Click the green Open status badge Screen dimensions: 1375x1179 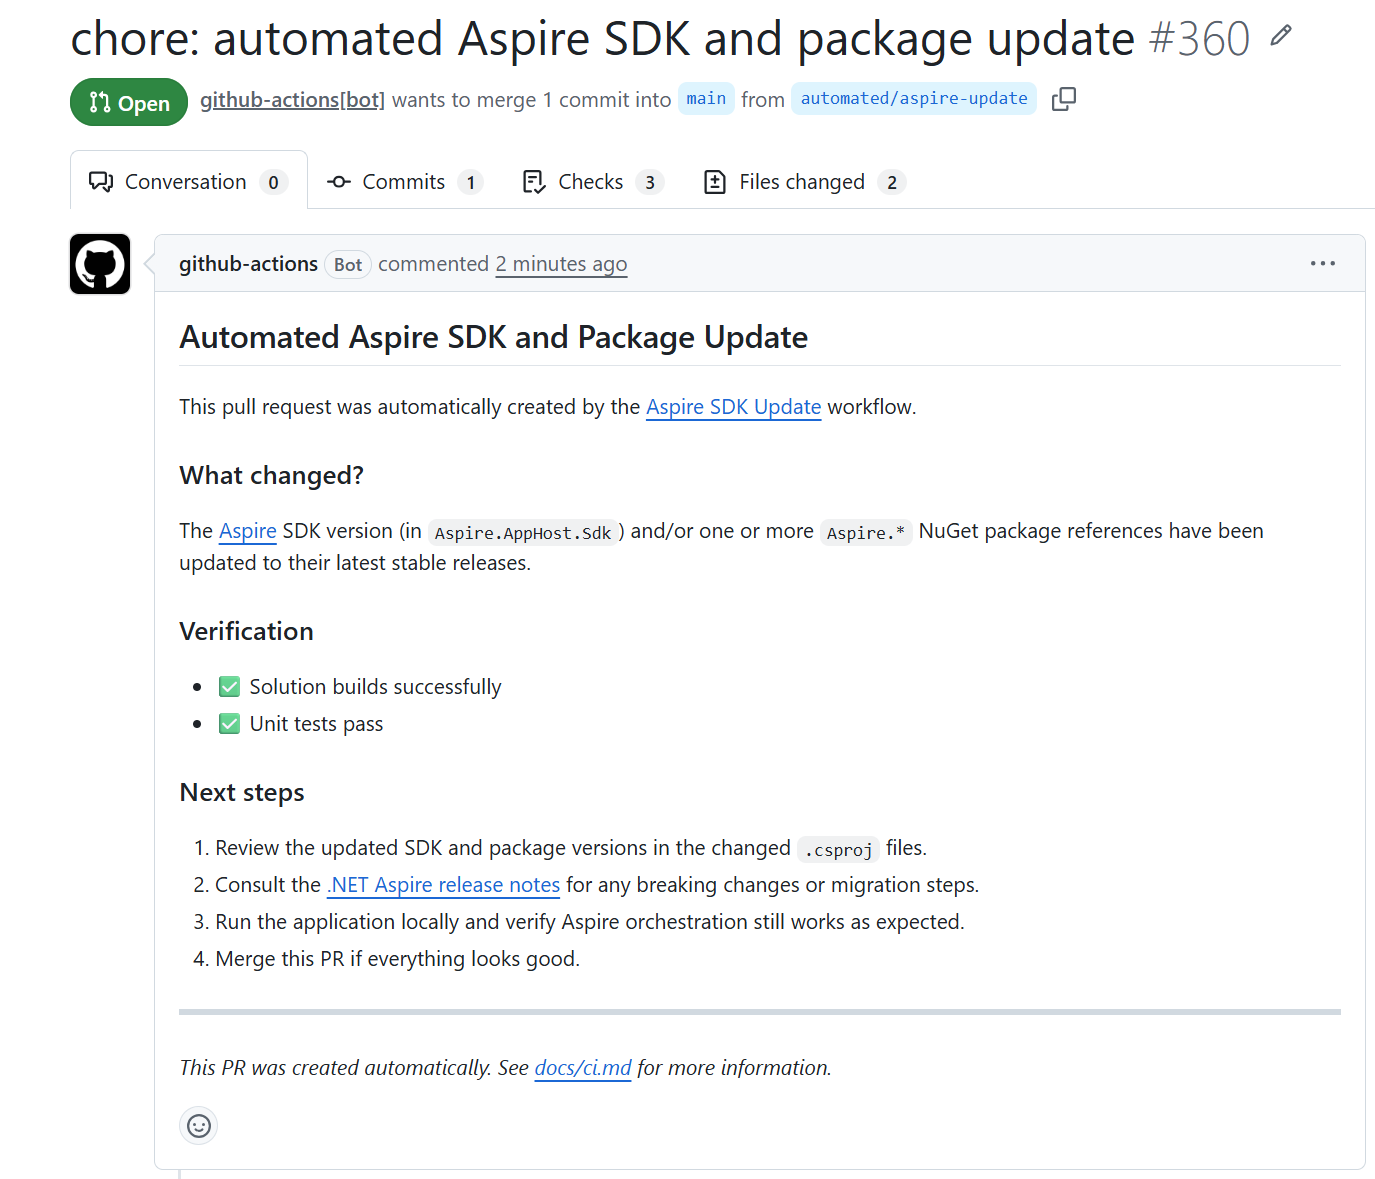pos(129,102)
